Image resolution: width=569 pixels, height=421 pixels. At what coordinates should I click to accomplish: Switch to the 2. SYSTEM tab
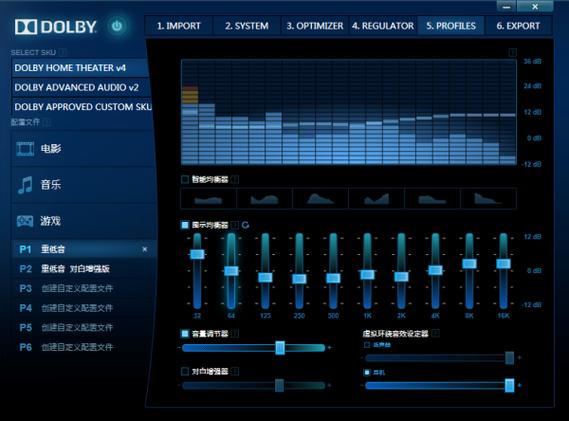point(247,26)
